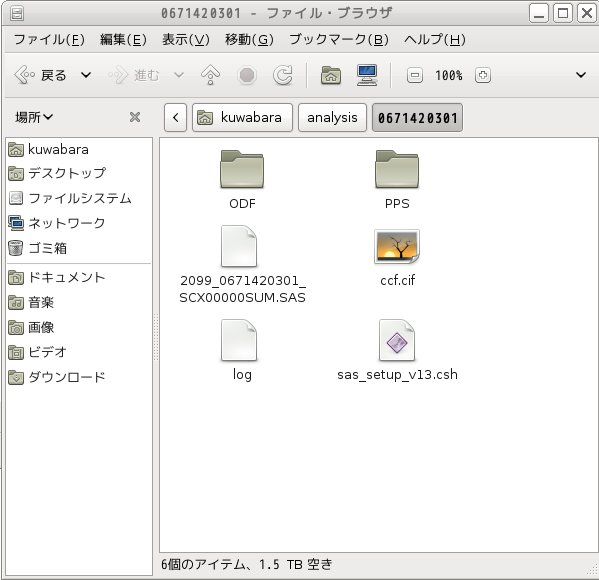Reload the current folder view
The width and height of the screenshot is (599, 580).
(283, 75)
